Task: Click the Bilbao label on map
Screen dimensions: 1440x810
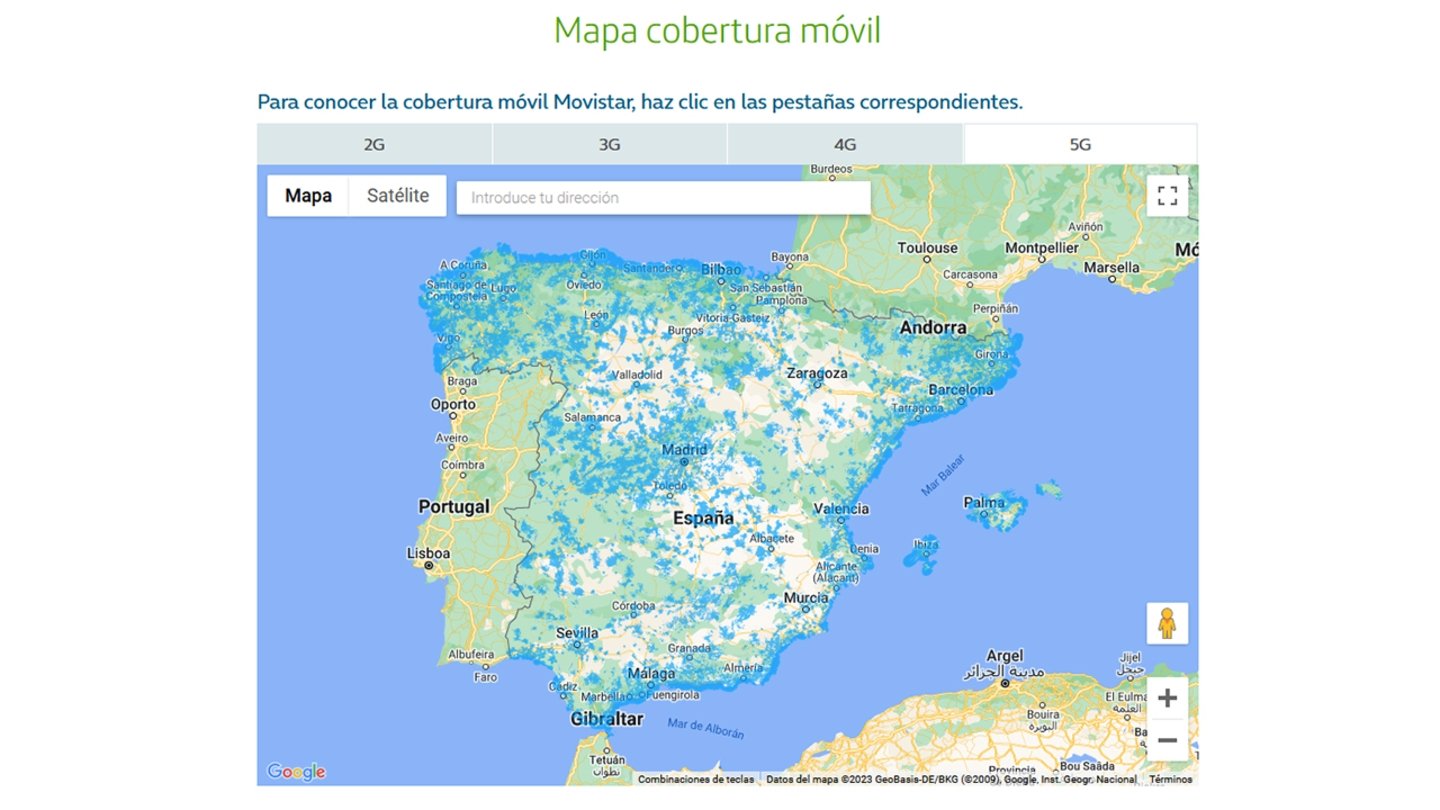Action: pos(721,270)
